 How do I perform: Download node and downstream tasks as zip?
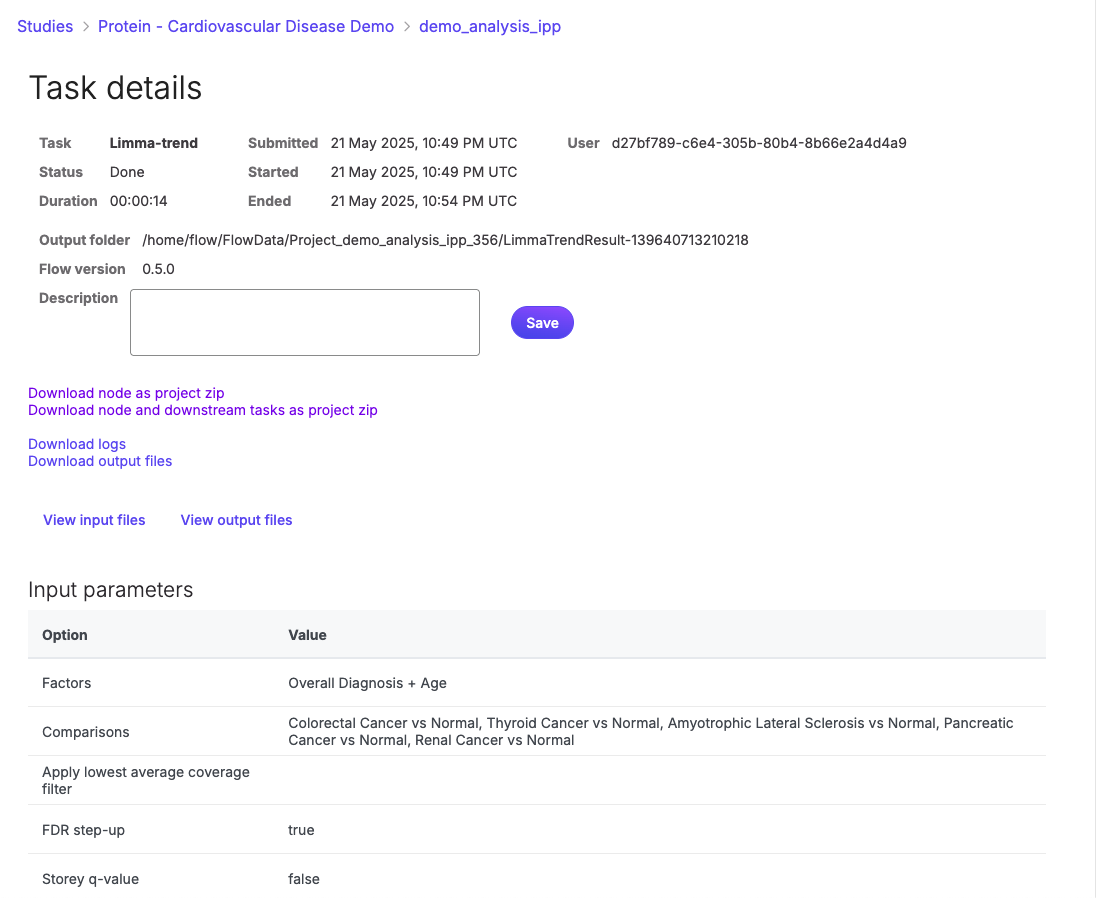[x=203, y=410]
